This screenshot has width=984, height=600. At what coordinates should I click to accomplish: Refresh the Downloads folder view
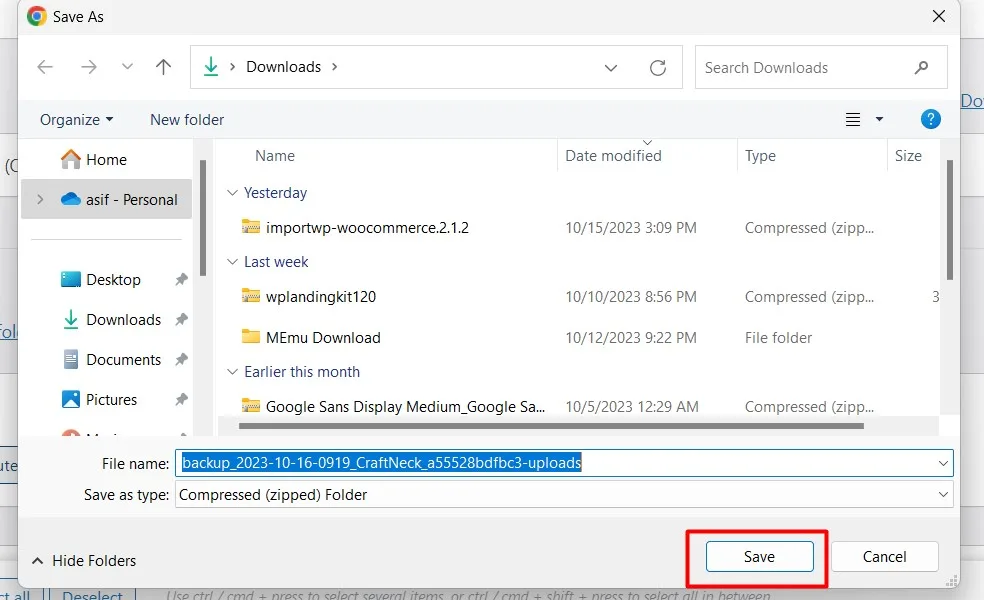[658, 67]
